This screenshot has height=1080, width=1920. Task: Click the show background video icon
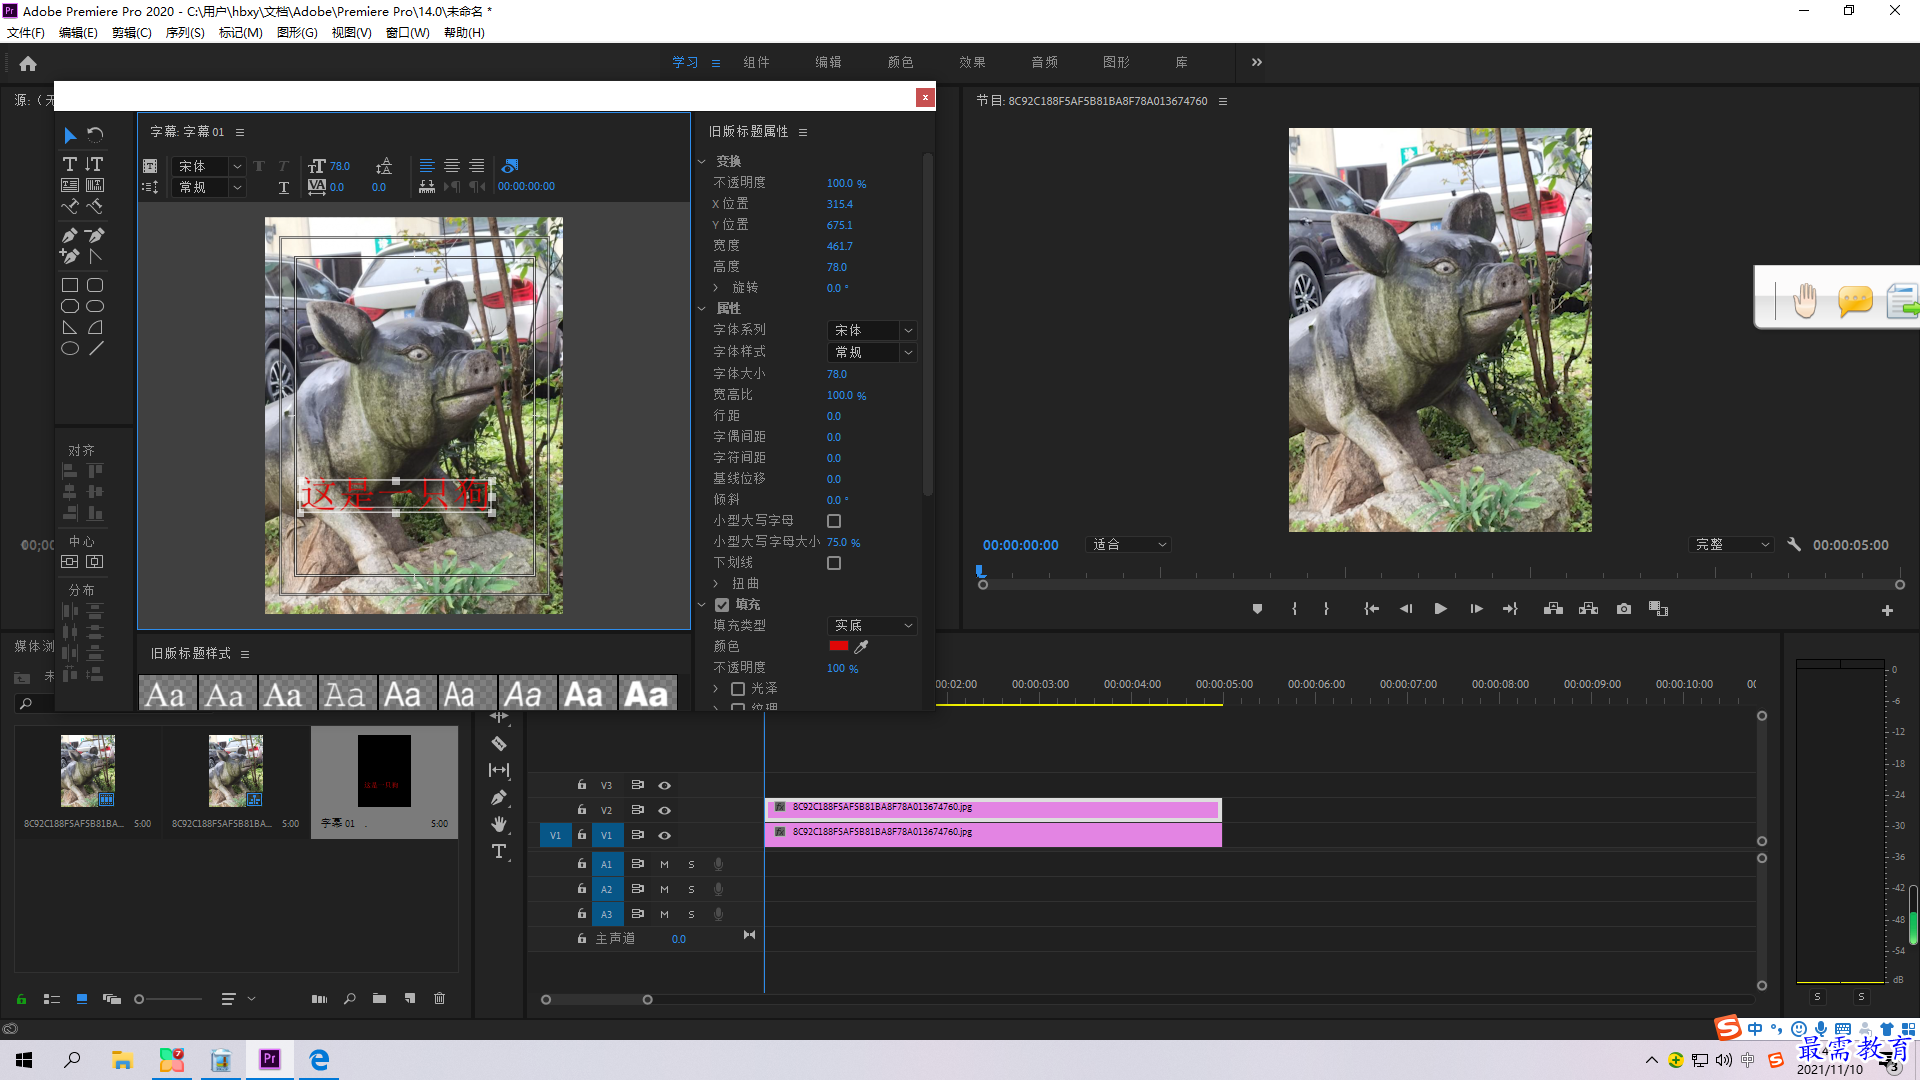[x=510, y=166]
